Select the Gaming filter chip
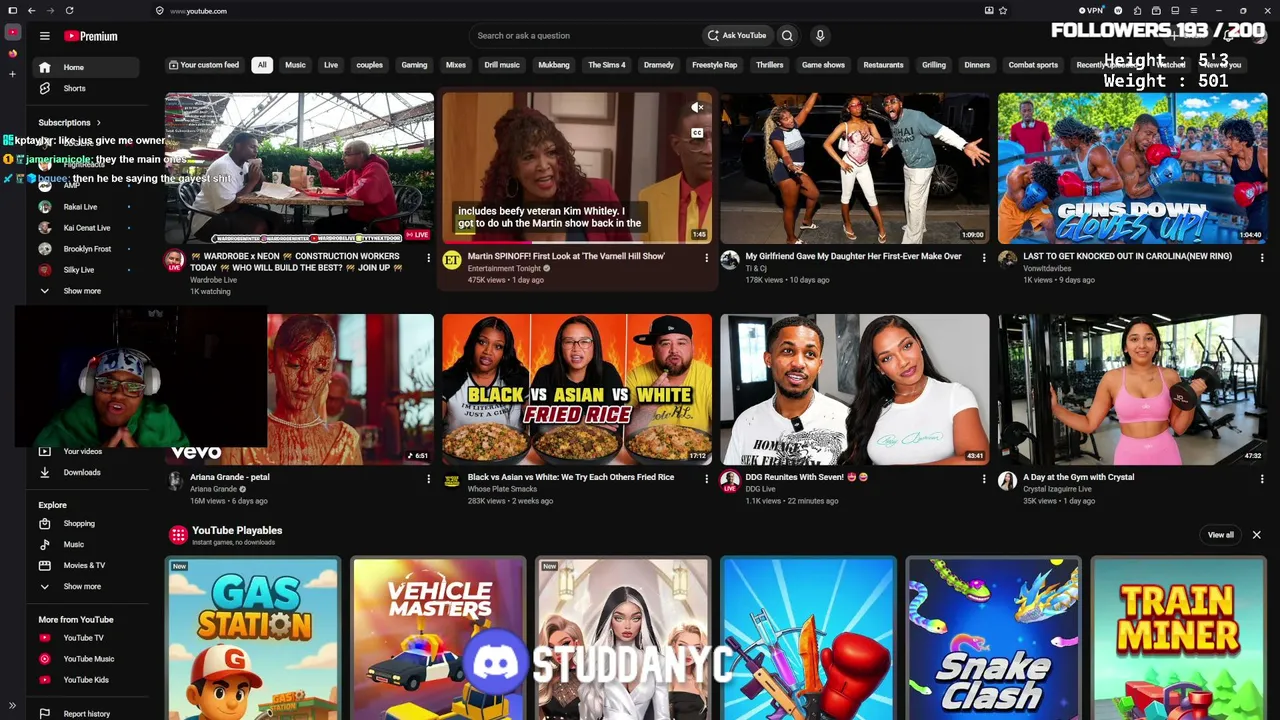The height and width of the screenshot is (720, 1280). click(414, 65)
